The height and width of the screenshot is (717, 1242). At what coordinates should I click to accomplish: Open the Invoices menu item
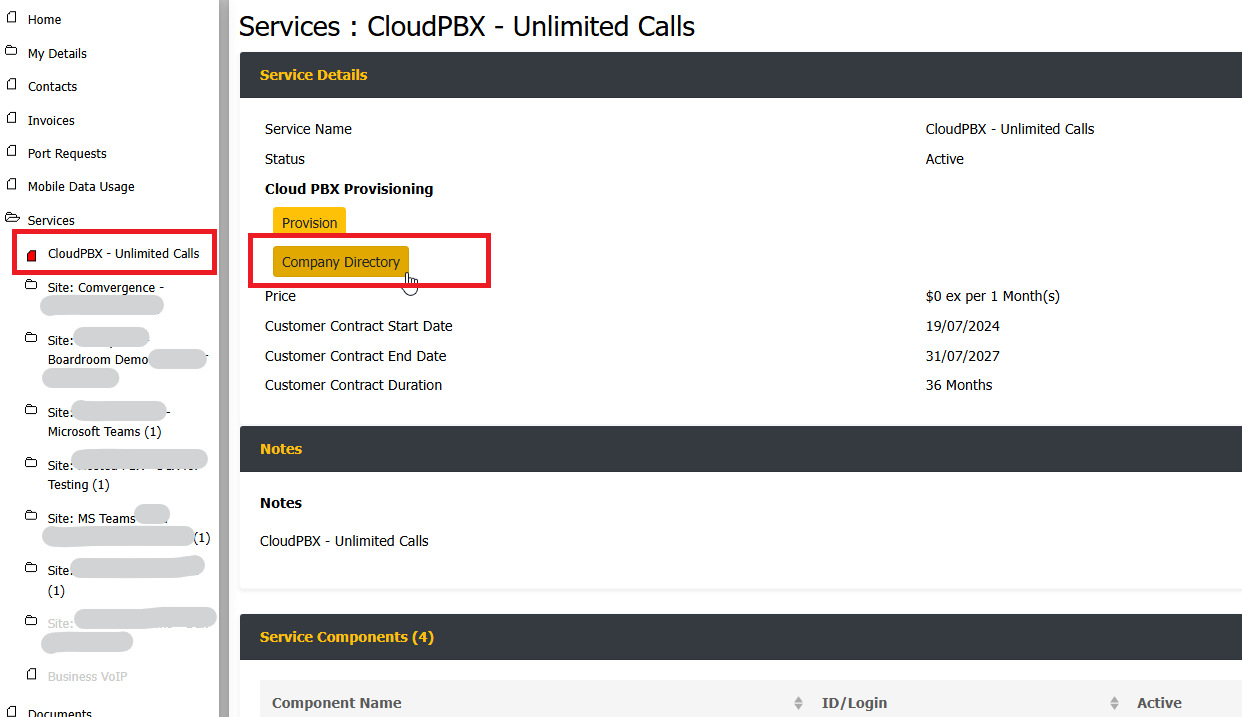51,120
